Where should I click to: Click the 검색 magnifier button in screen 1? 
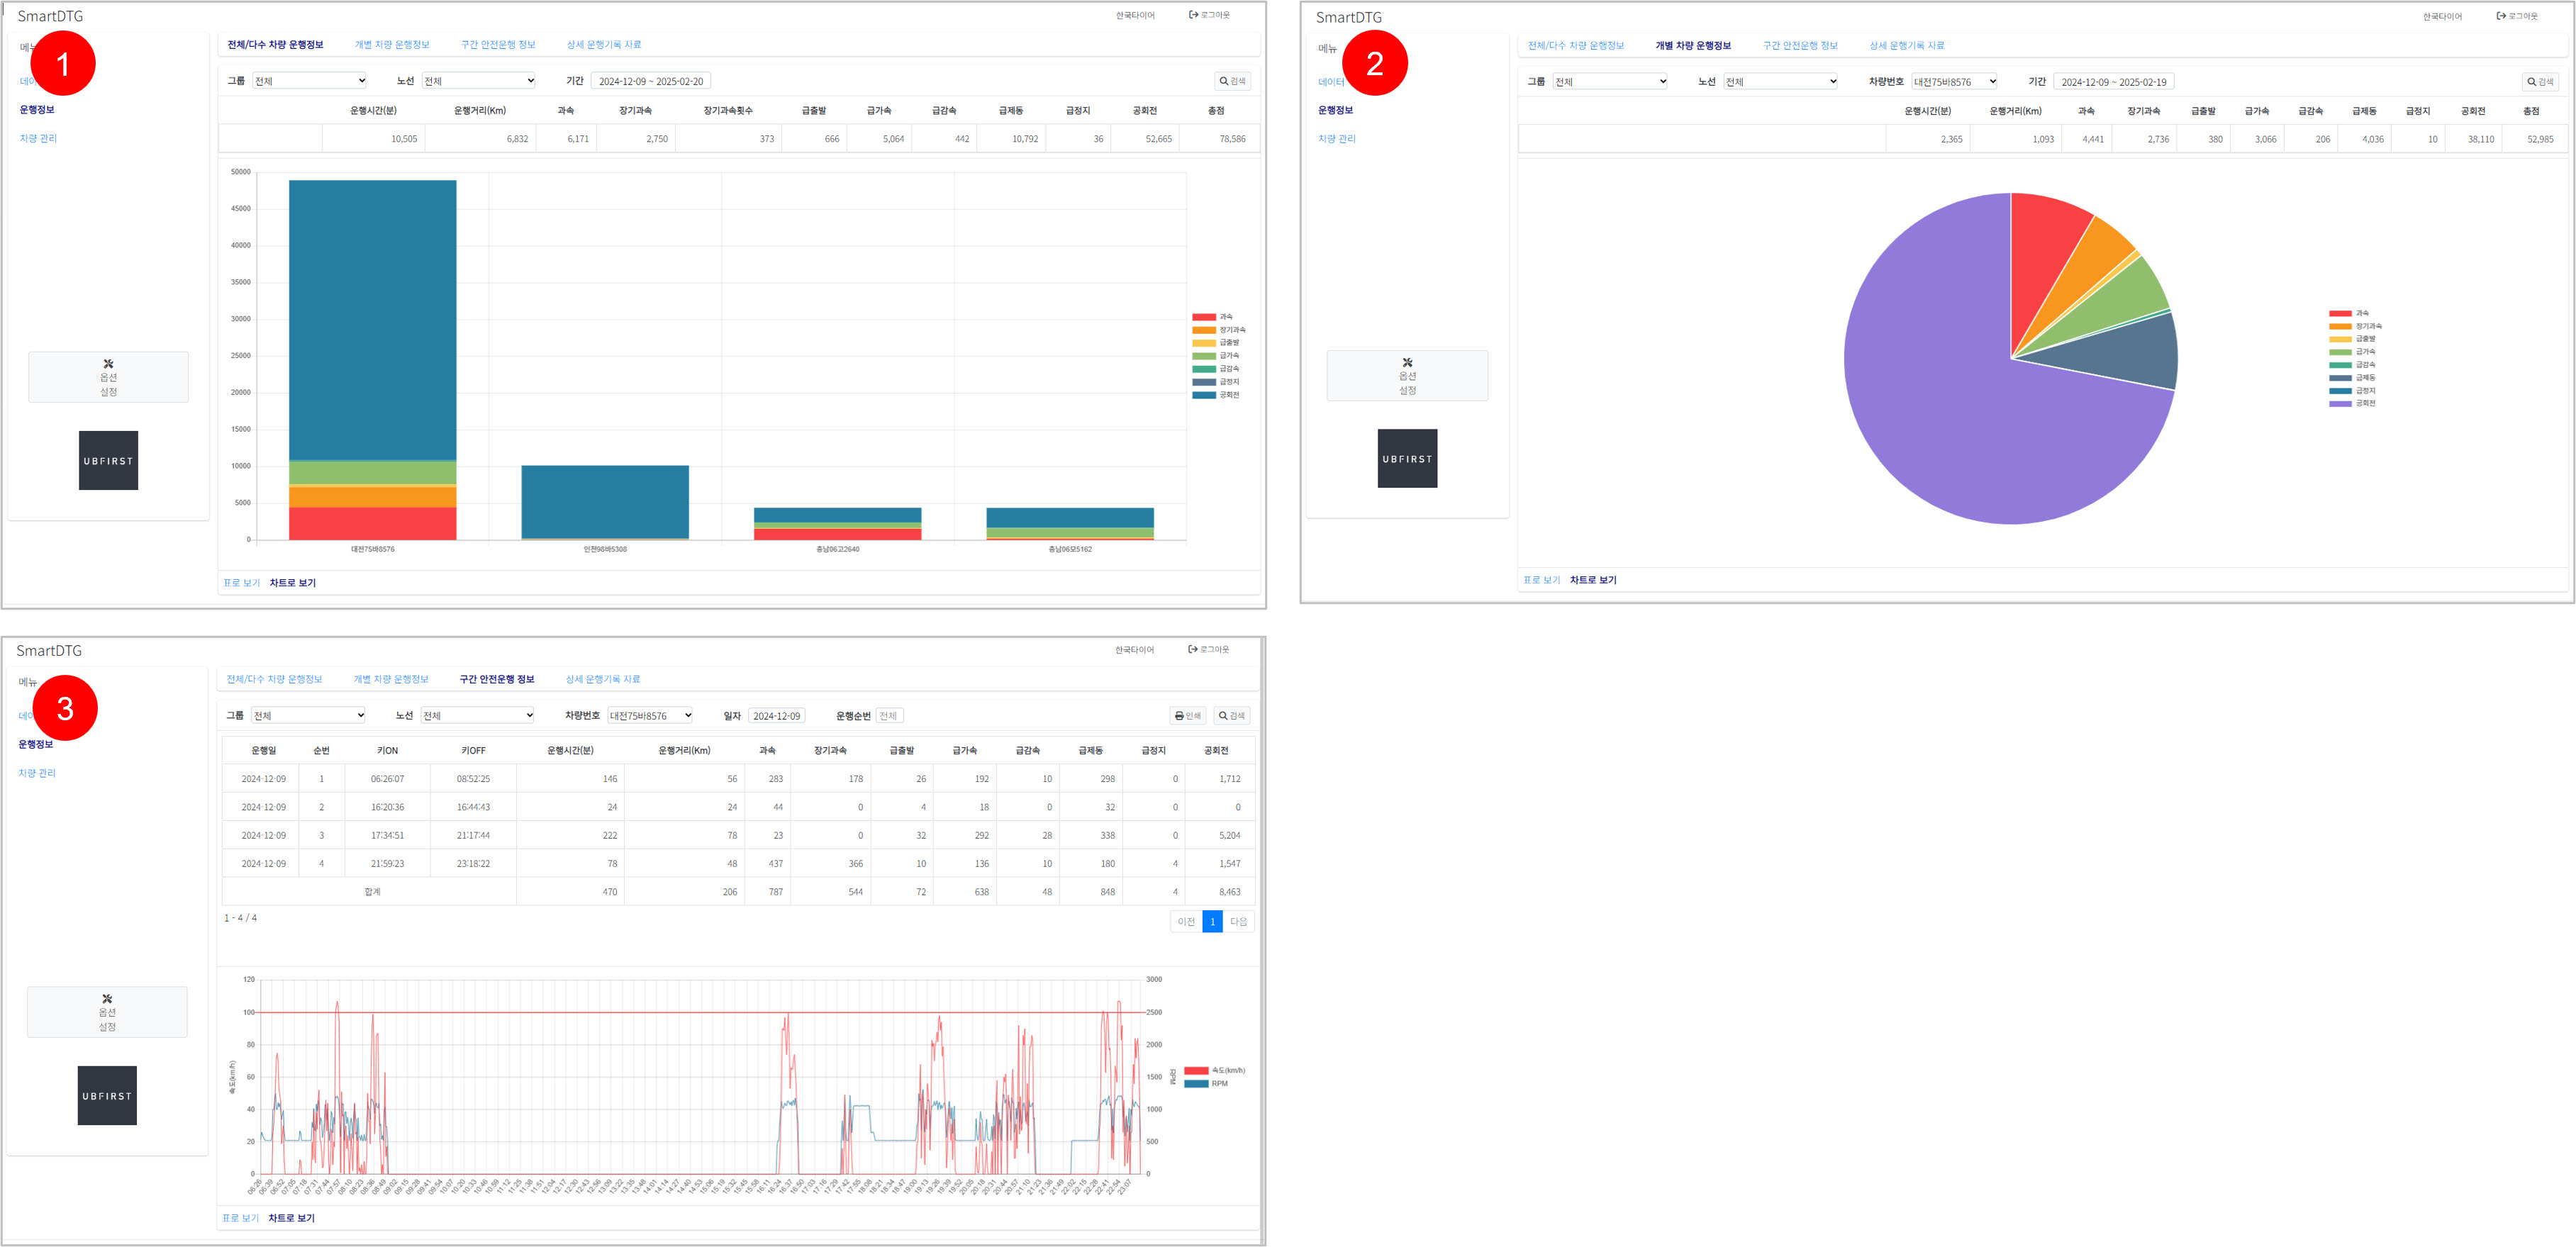click(1232, 81)
